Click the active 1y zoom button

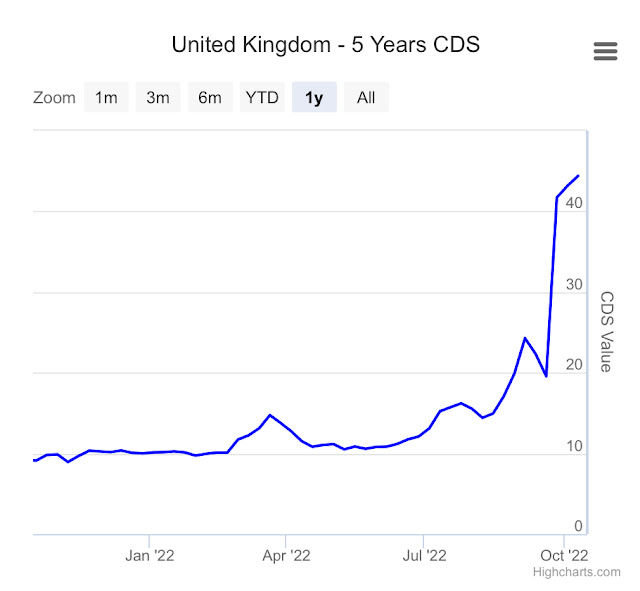tap(314, 97)
